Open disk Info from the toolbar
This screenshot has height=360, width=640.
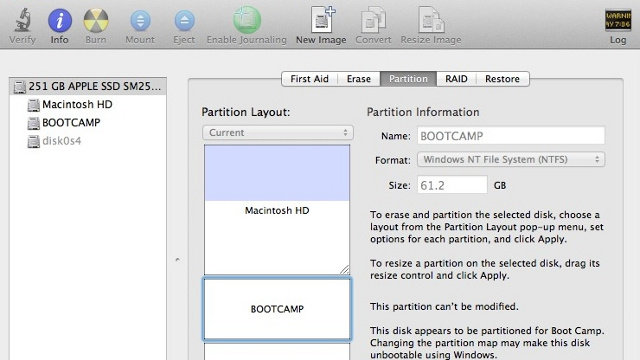(60, 20)
